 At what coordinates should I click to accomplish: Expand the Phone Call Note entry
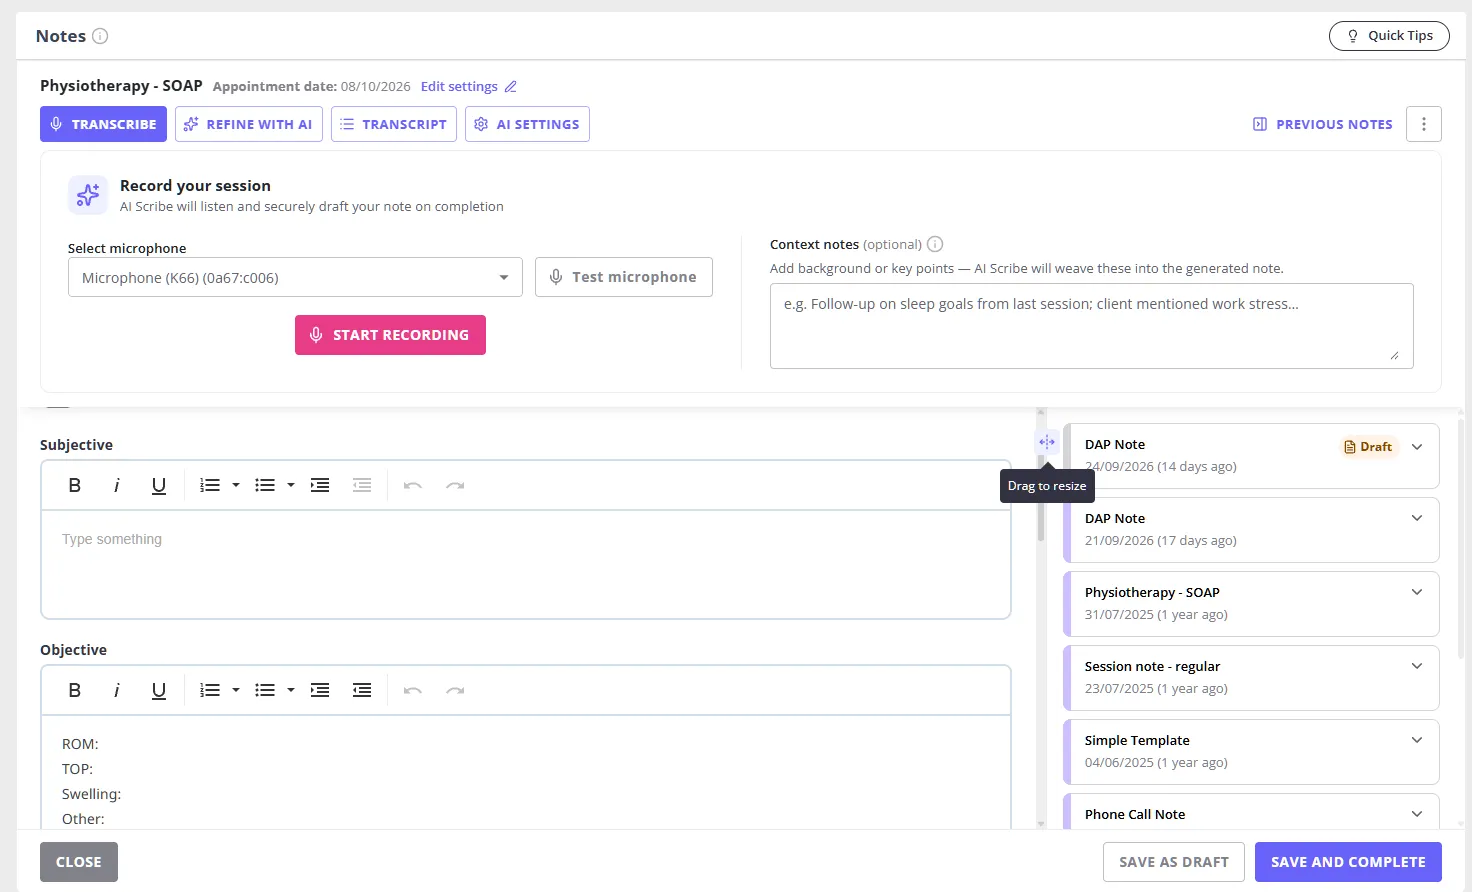coord(1417,814)
